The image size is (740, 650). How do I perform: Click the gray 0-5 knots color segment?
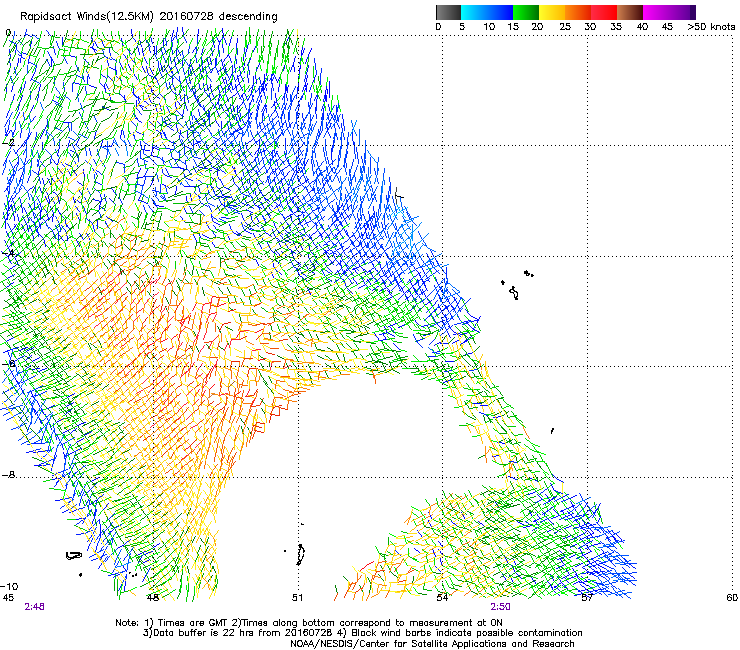click(448, 12)
